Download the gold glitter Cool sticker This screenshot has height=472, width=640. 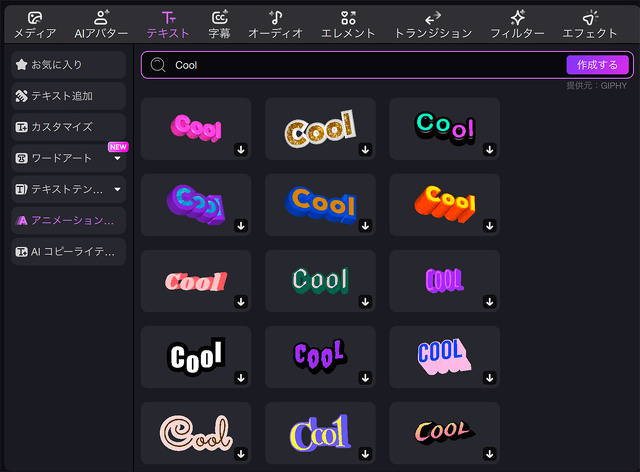coord(365,149)
